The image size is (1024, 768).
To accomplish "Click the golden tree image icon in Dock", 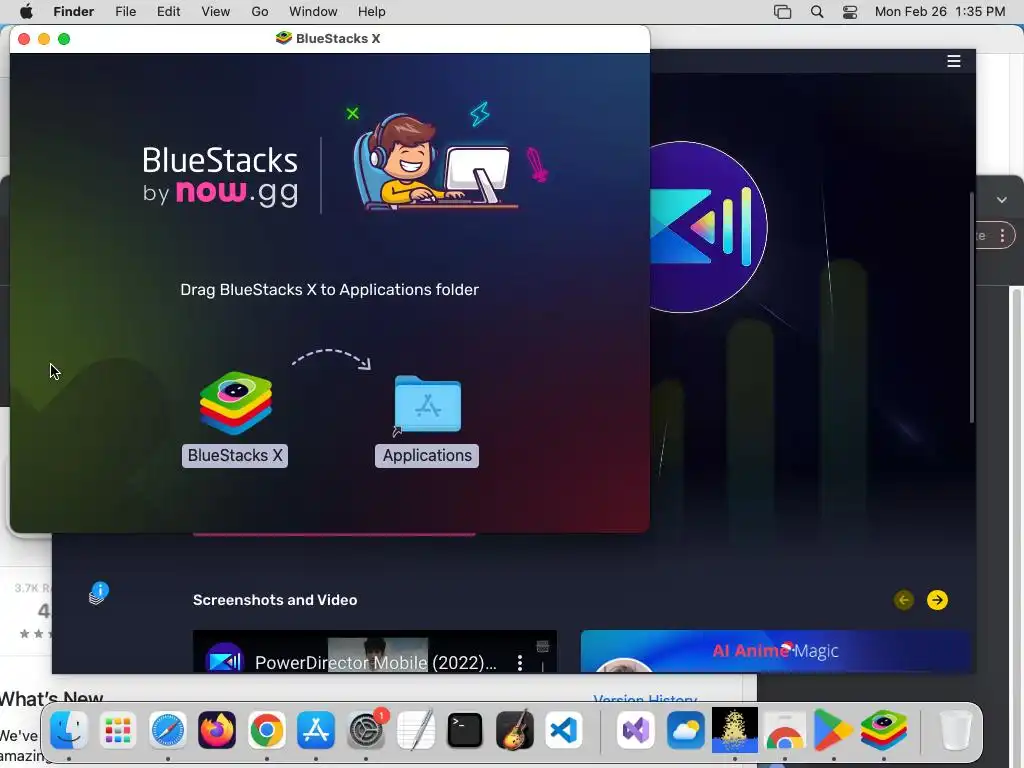I will pyautogui.click(x=735, y=730).
